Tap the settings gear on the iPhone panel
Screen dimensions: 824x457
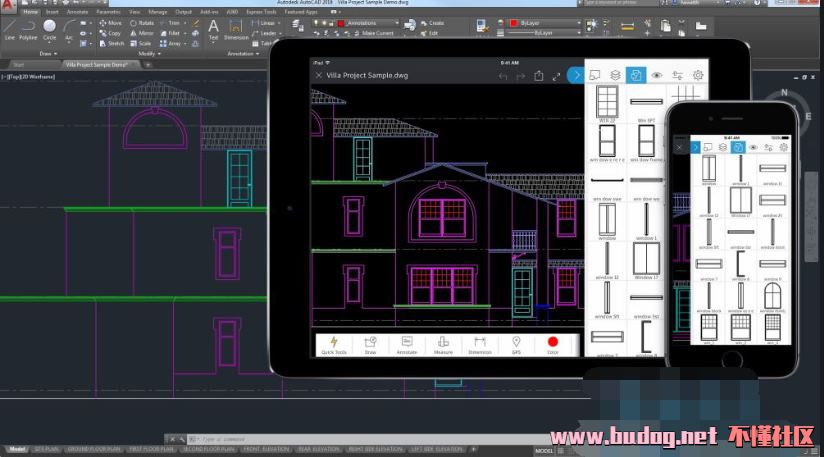[x=784, y=148]
